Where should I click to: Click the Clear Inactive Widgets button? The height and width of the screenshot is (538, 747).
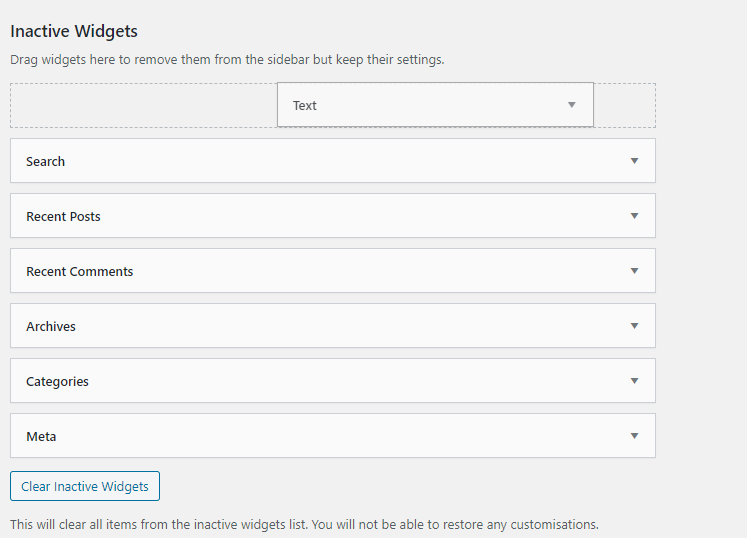click(x=85, y=486)
